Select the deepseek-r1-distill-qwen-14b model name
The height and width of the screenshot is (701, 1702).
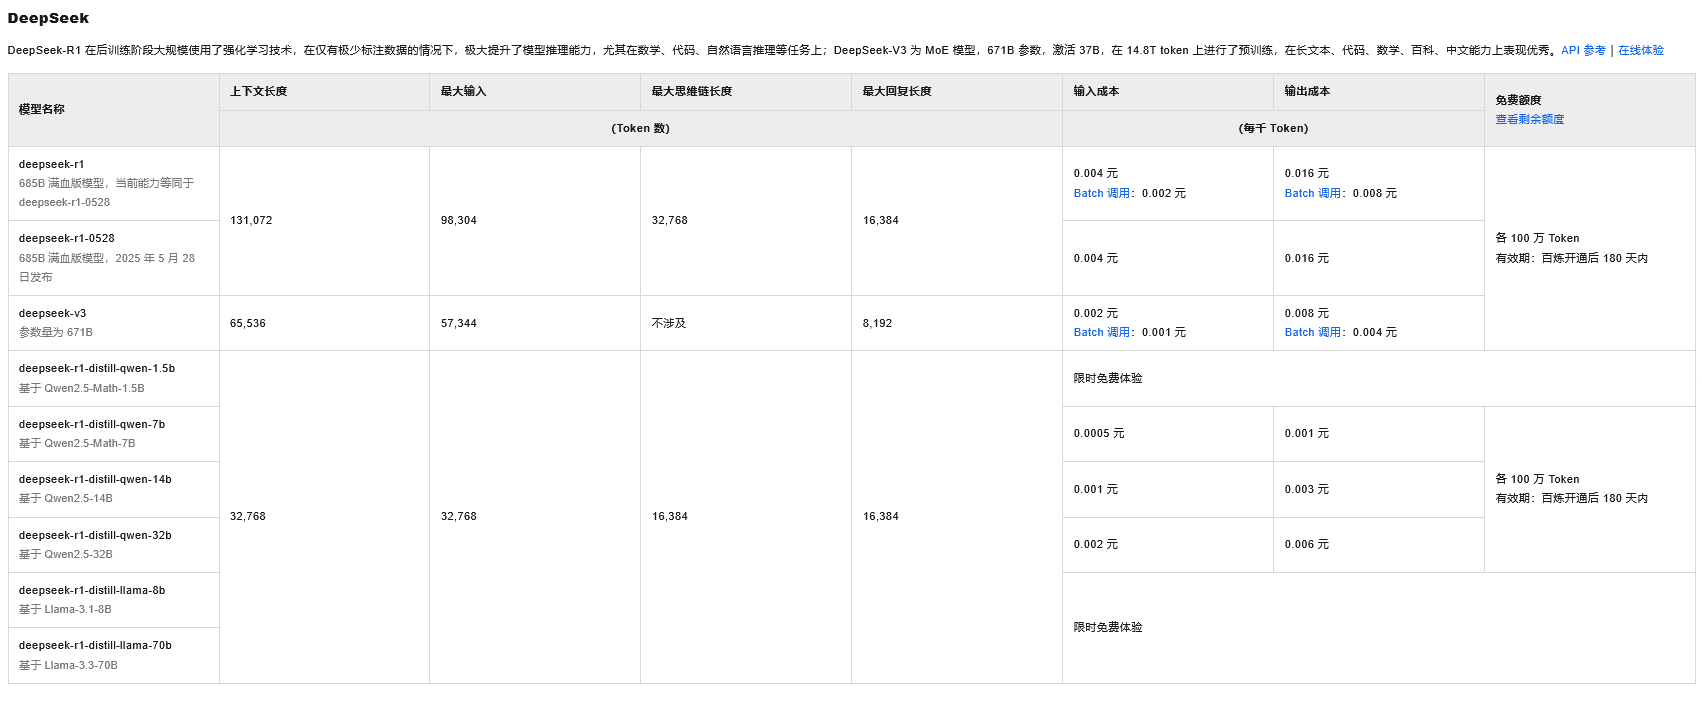tap(95, 479)
